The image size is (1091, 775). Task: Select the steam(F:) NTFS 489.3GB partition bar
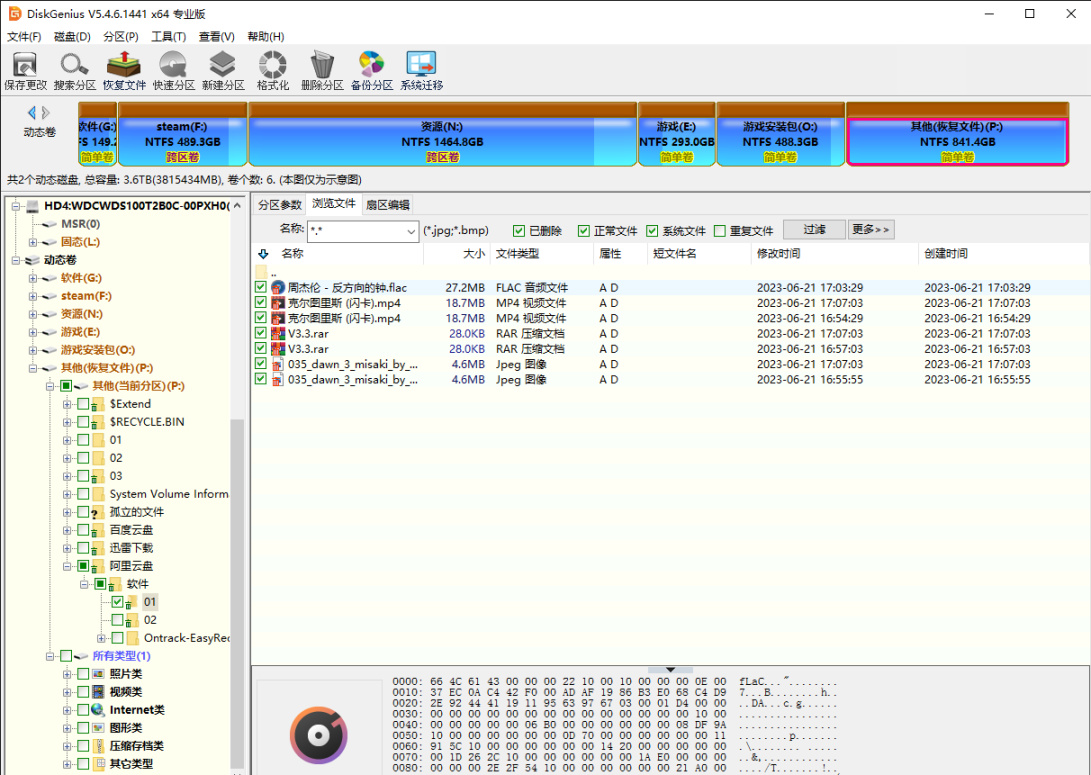click(182, 134)
